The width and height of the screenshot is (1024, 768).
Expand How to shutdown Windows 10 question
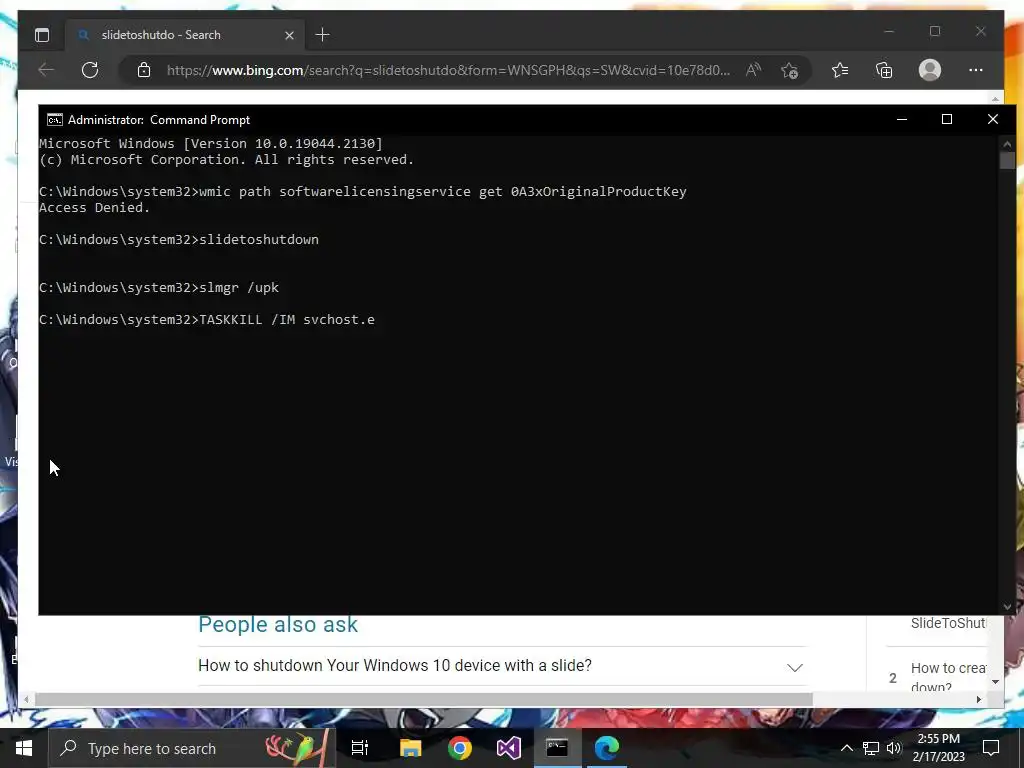click(795, 667)
